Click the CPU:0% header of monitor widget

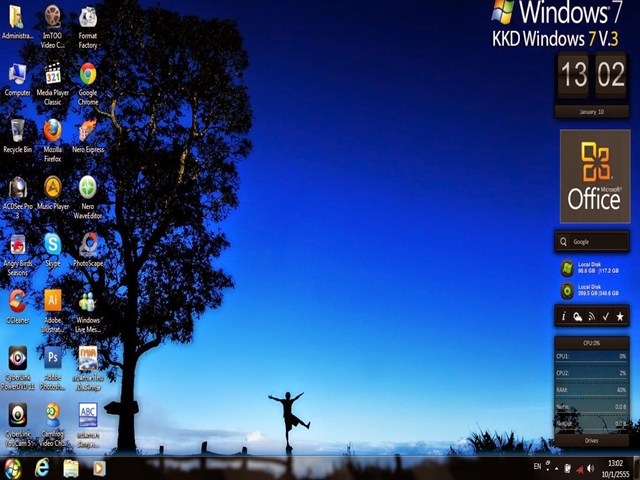point(591,343)
